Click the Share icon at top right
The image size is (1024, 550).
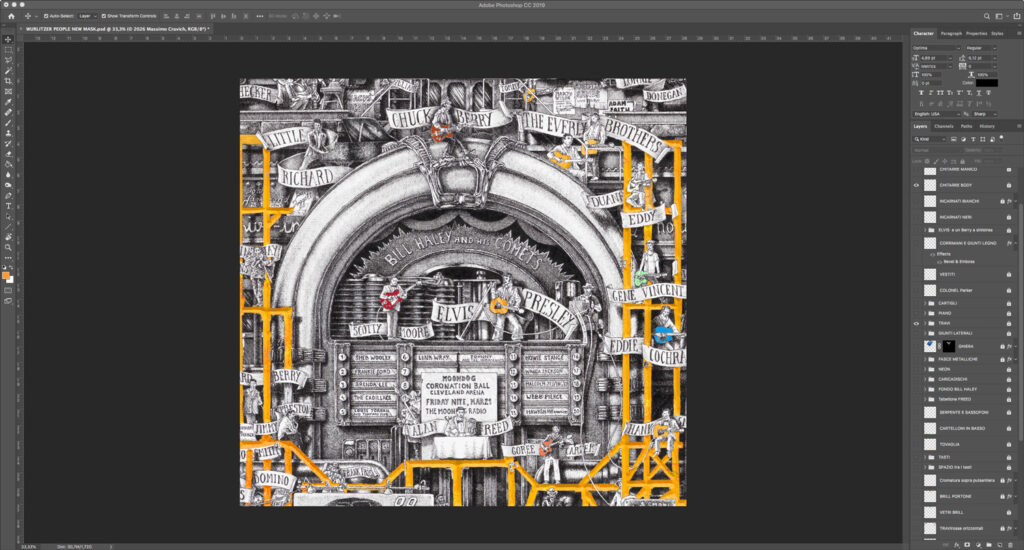(1017, 16)
